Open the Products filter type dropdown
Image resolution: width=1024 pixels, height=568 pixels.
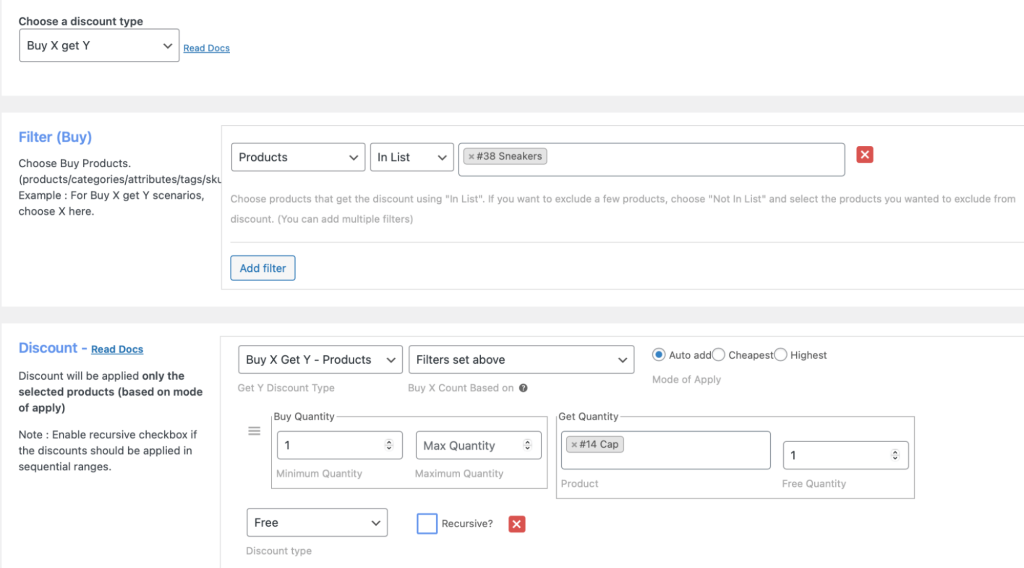[x=298, y=158]
